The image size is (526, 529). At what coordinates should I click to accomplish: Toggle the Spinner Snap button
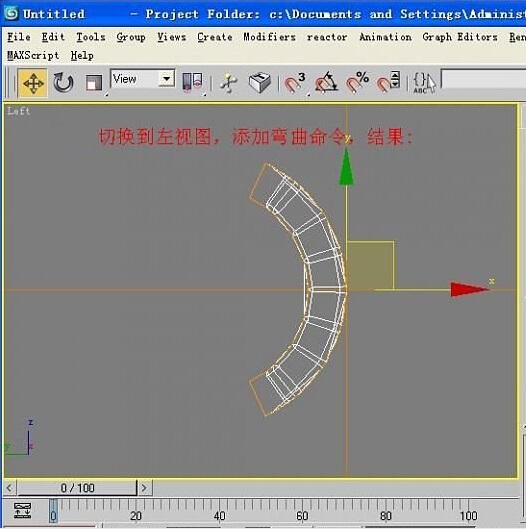(388, 83)
